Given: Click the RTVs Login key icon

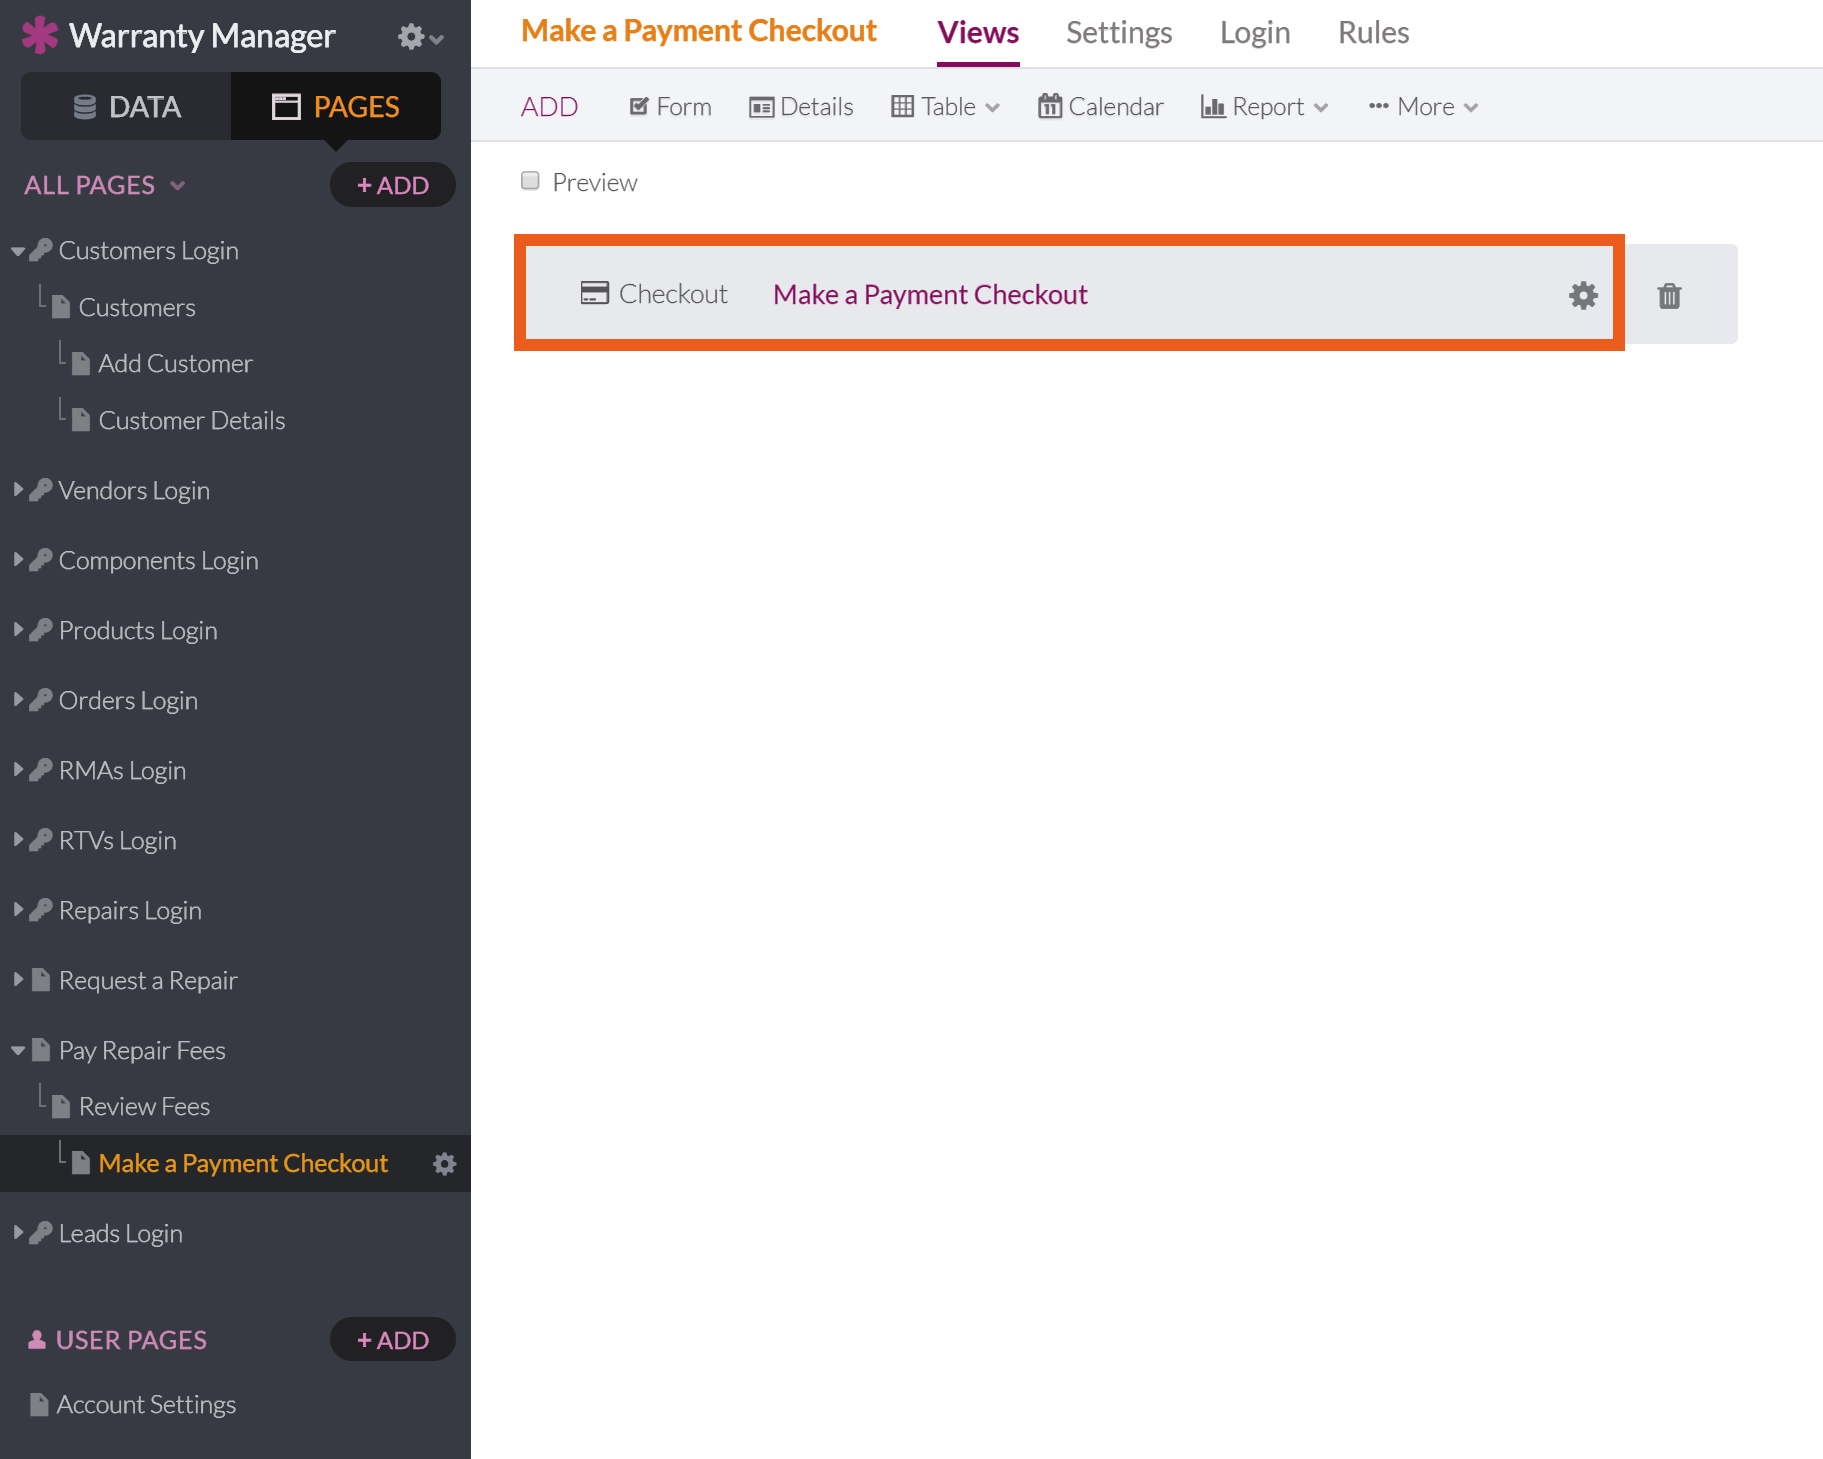Looking at the screenshot, I should [x=41, y=840].
